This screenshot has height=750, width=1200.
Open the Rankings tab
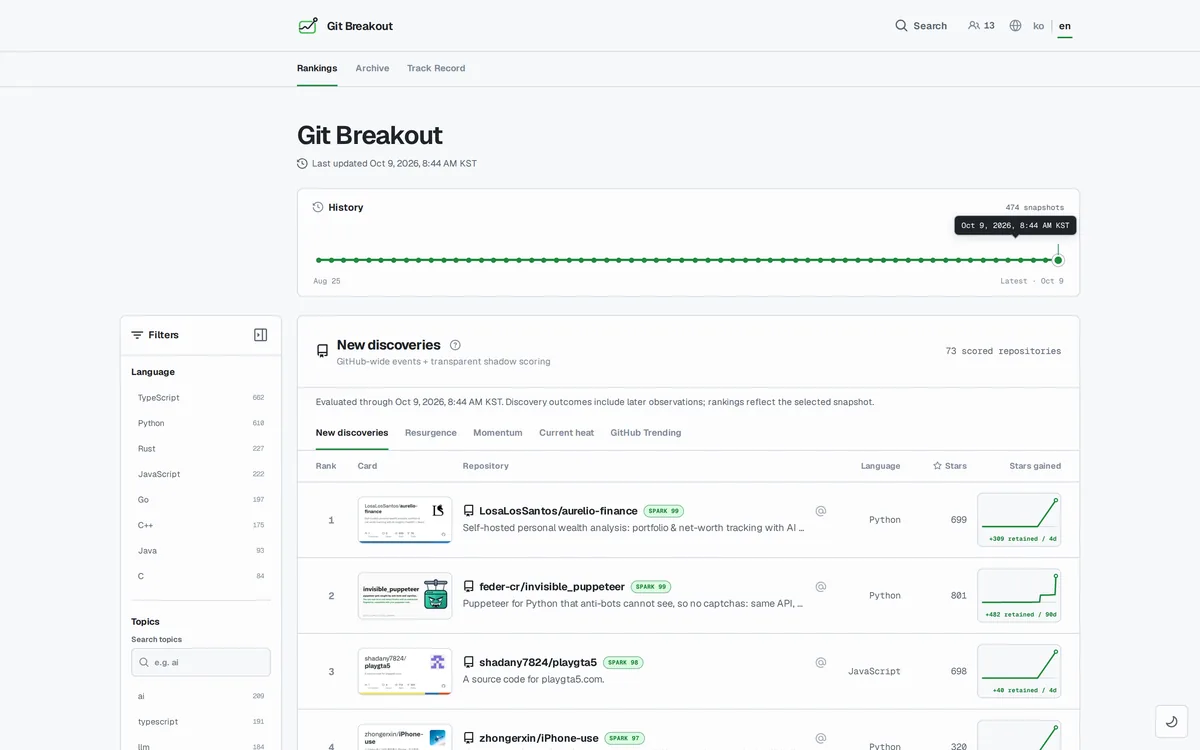tap(317, 68)
